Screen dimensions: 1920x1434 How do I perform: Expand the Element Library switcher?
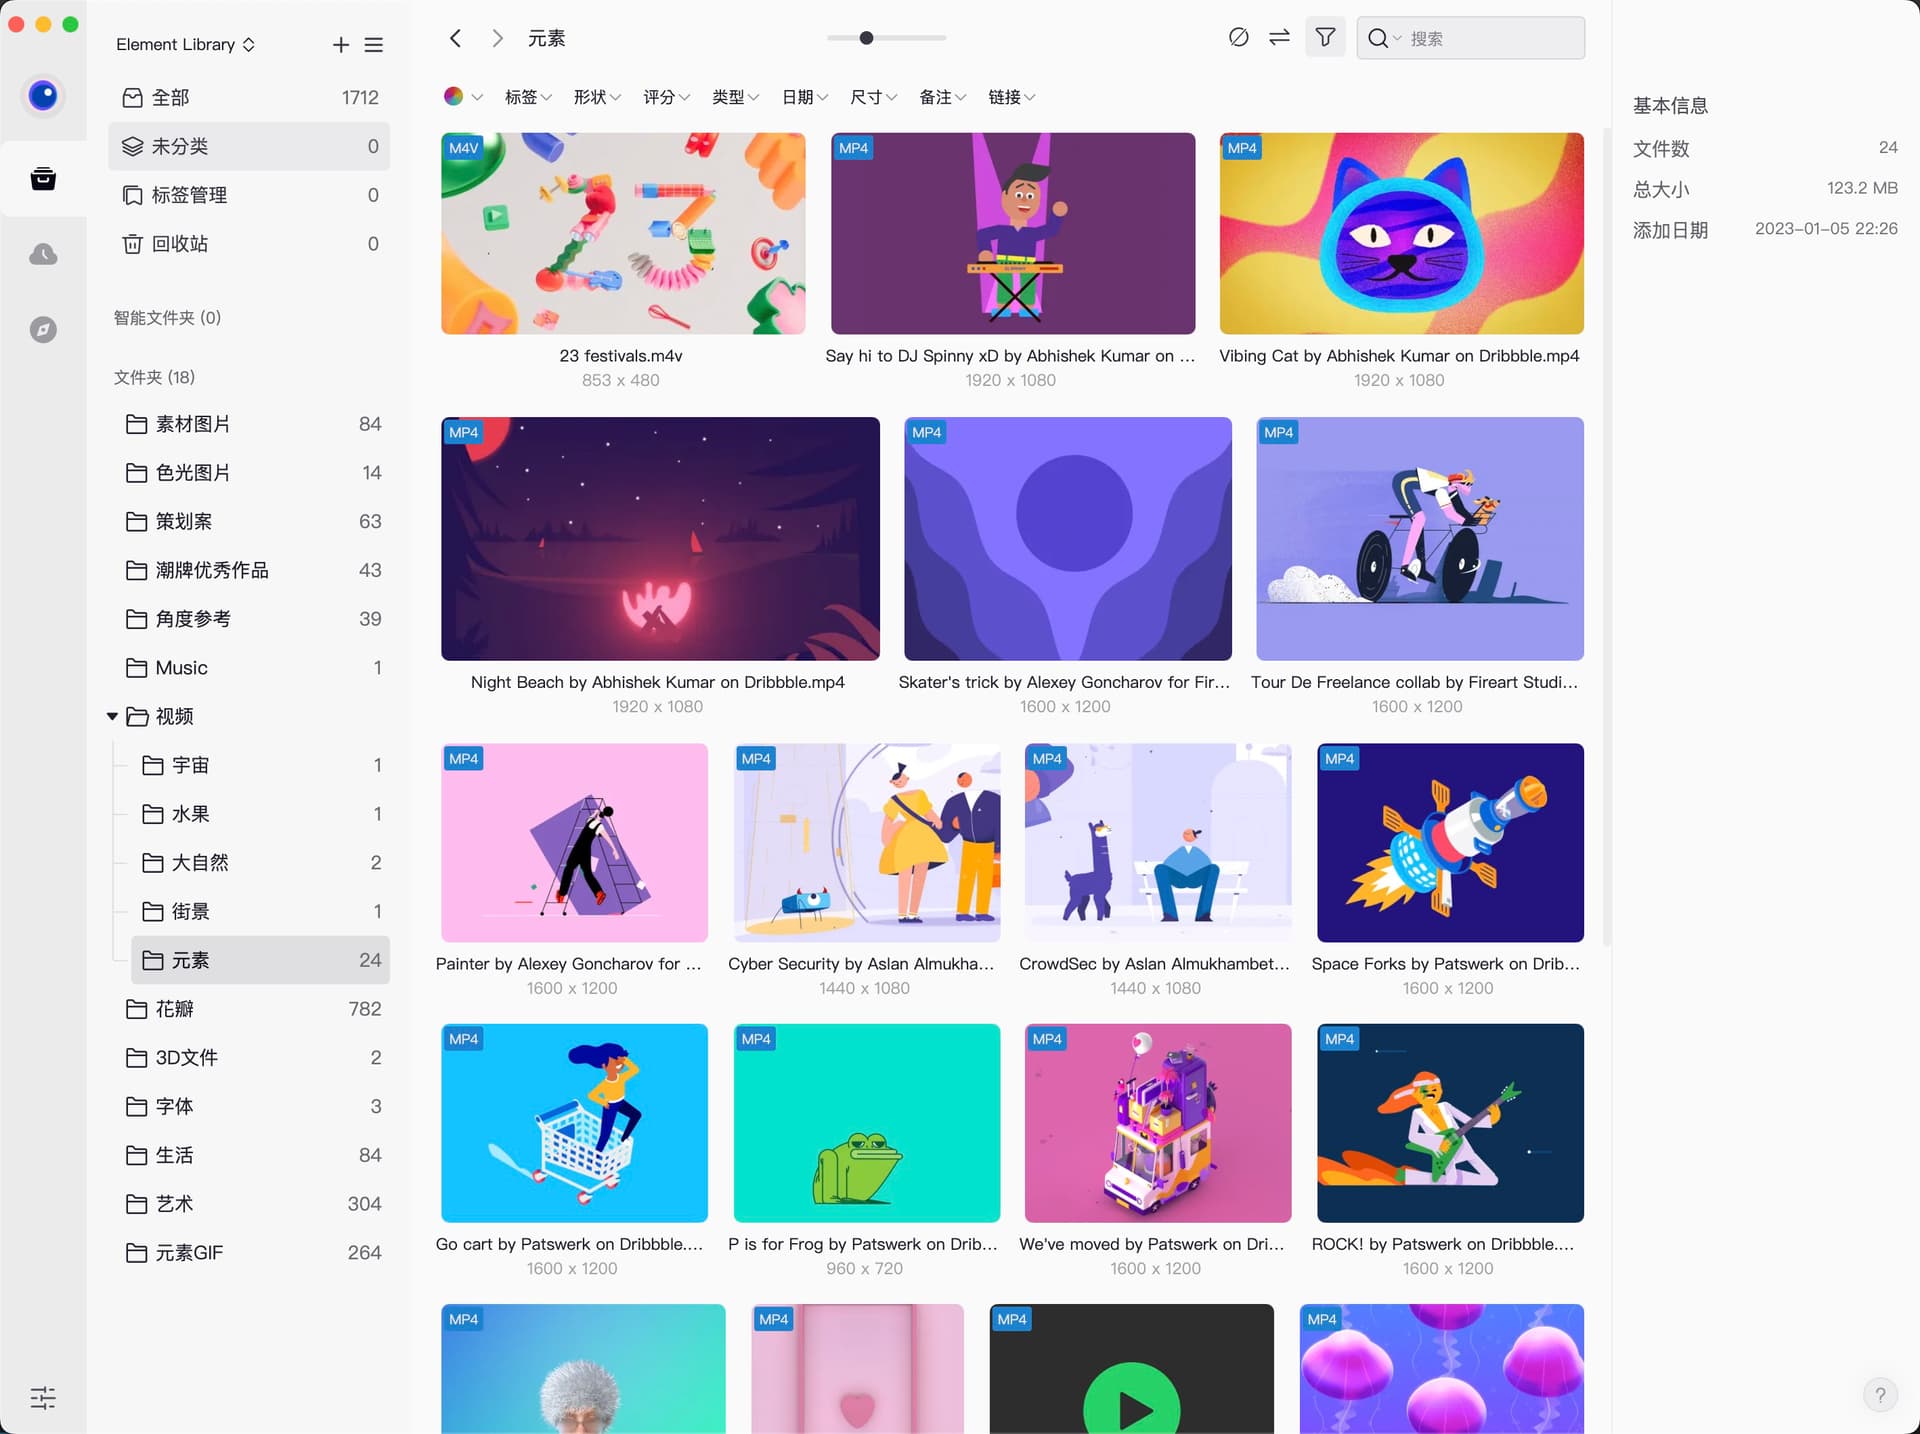point(186,45)
